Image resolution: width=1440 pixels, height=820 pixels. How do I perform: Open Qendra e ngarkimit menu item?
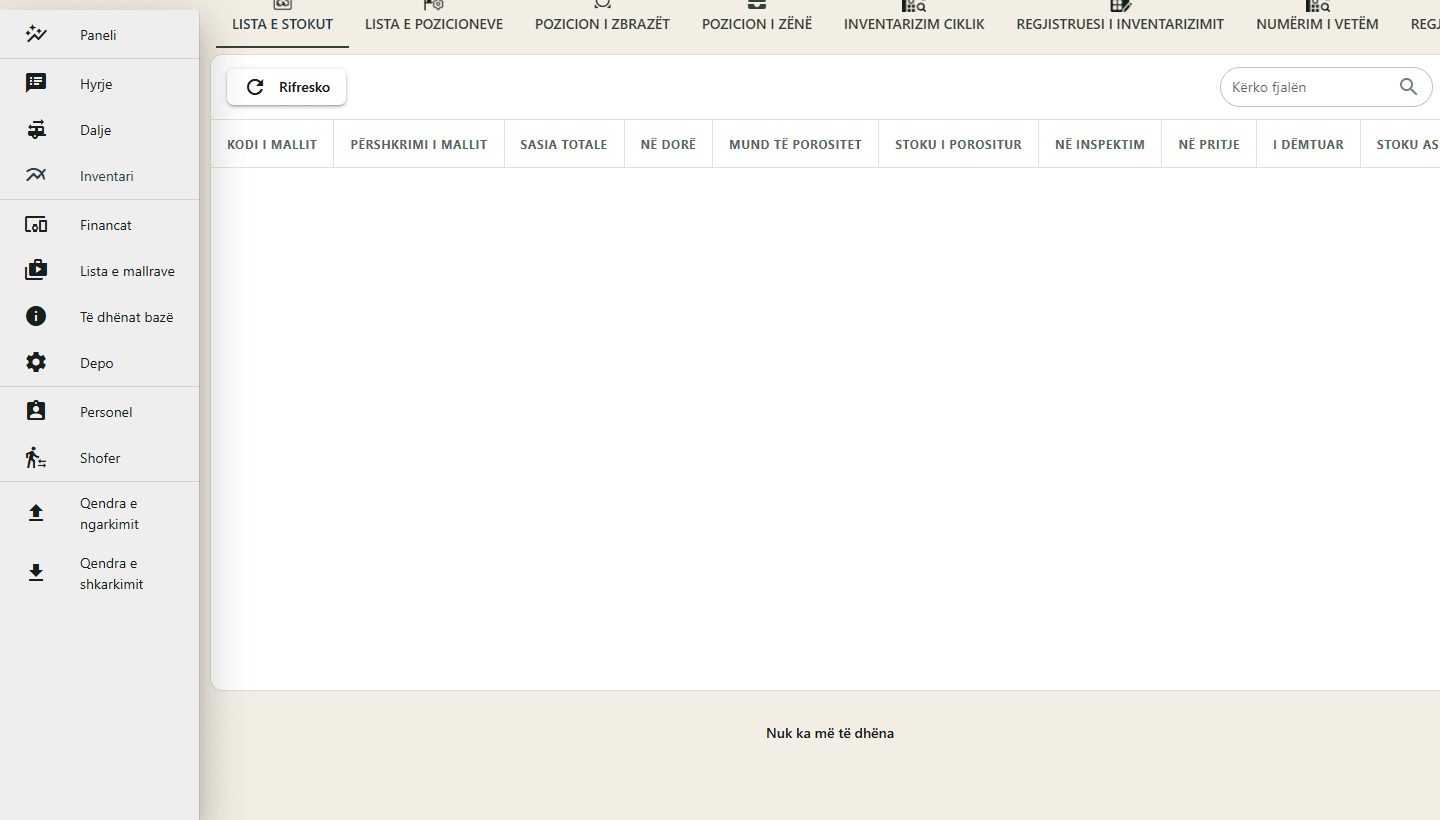100,513
